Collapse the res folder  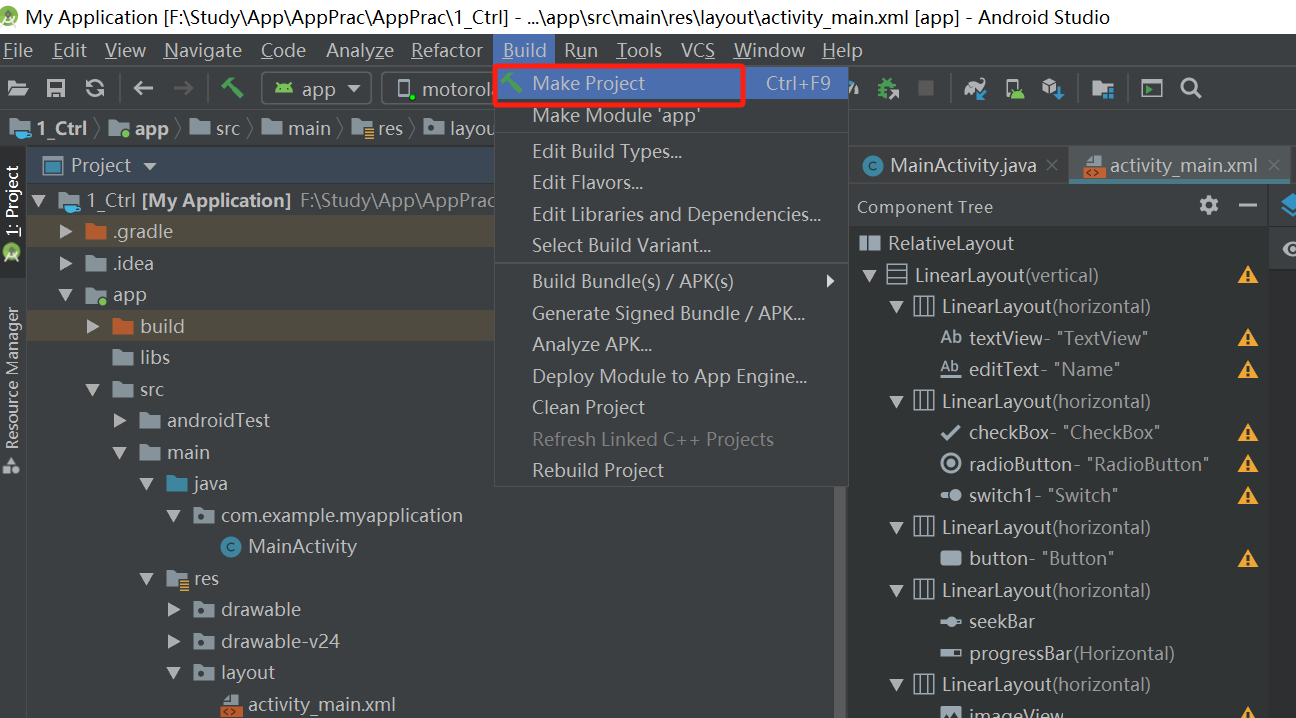point(147,579)
